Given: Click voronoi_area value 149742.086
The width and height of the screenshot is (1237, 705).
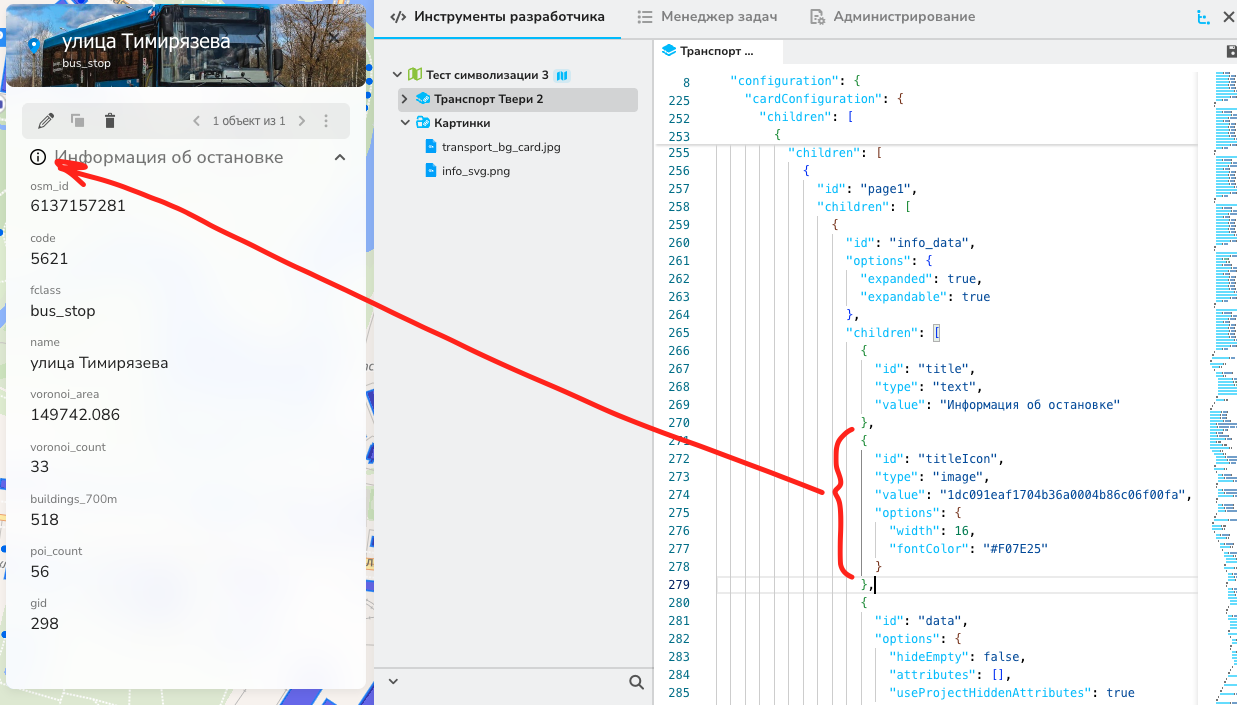Looking at the screenshot, I should click(75, 415).
